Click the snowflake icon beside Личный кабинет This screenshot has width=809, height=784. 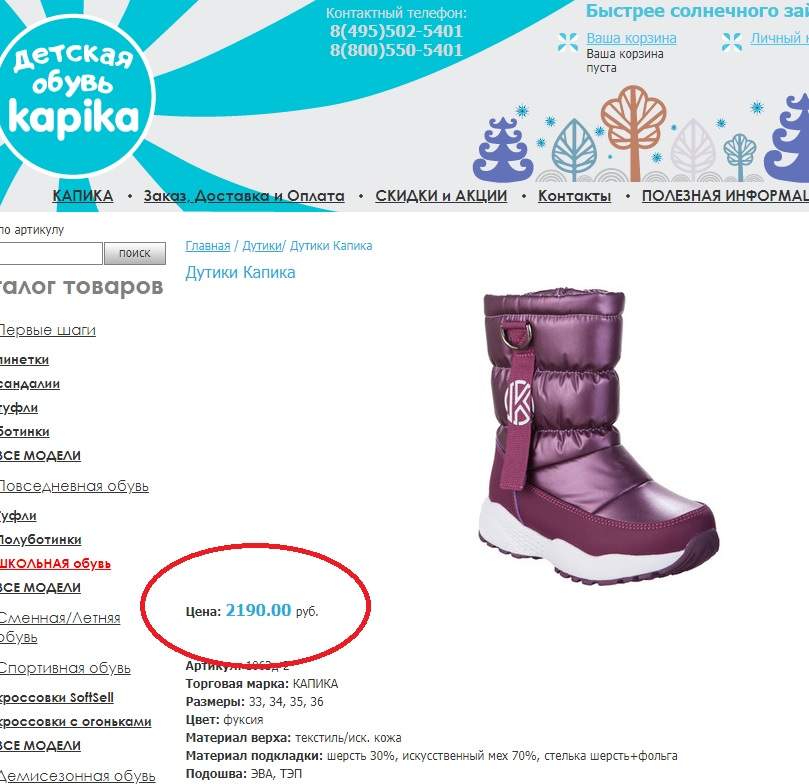(732, 42)
